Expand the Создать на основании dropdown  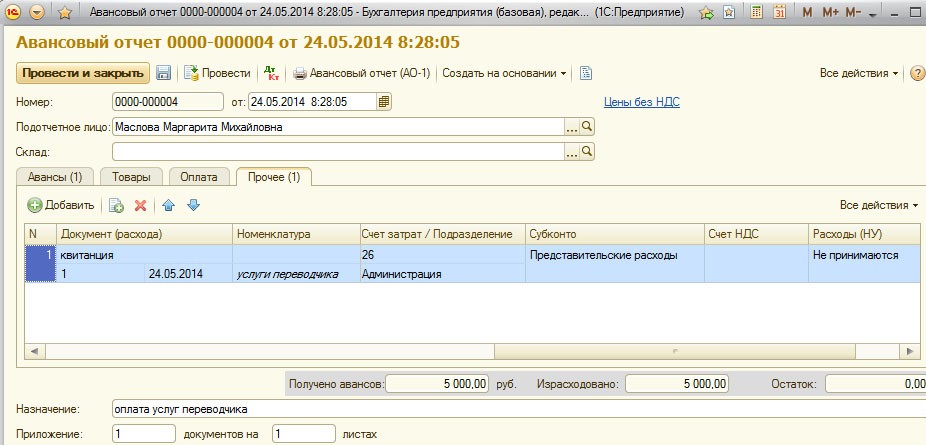[504, 73]
